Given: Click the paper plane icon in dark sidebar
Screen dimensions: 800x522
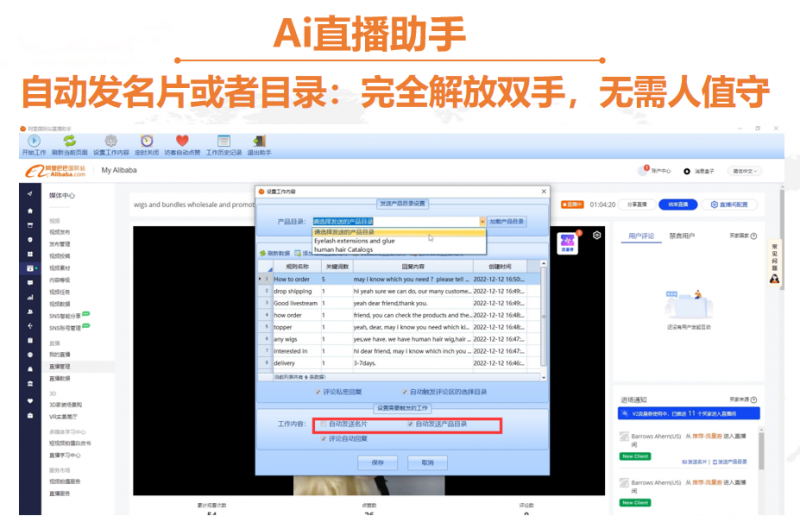Looking at the screenshot, I should coord(30,194).
